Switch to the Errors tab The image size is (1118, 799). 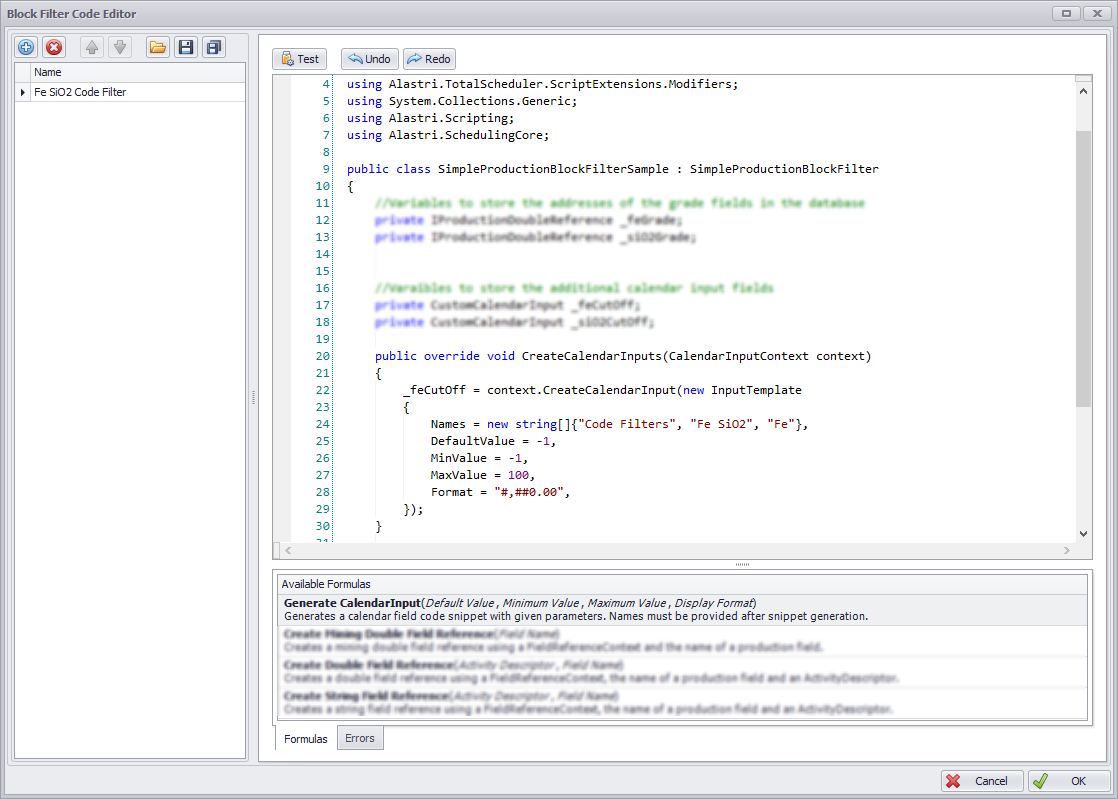[x=359, y=739]
